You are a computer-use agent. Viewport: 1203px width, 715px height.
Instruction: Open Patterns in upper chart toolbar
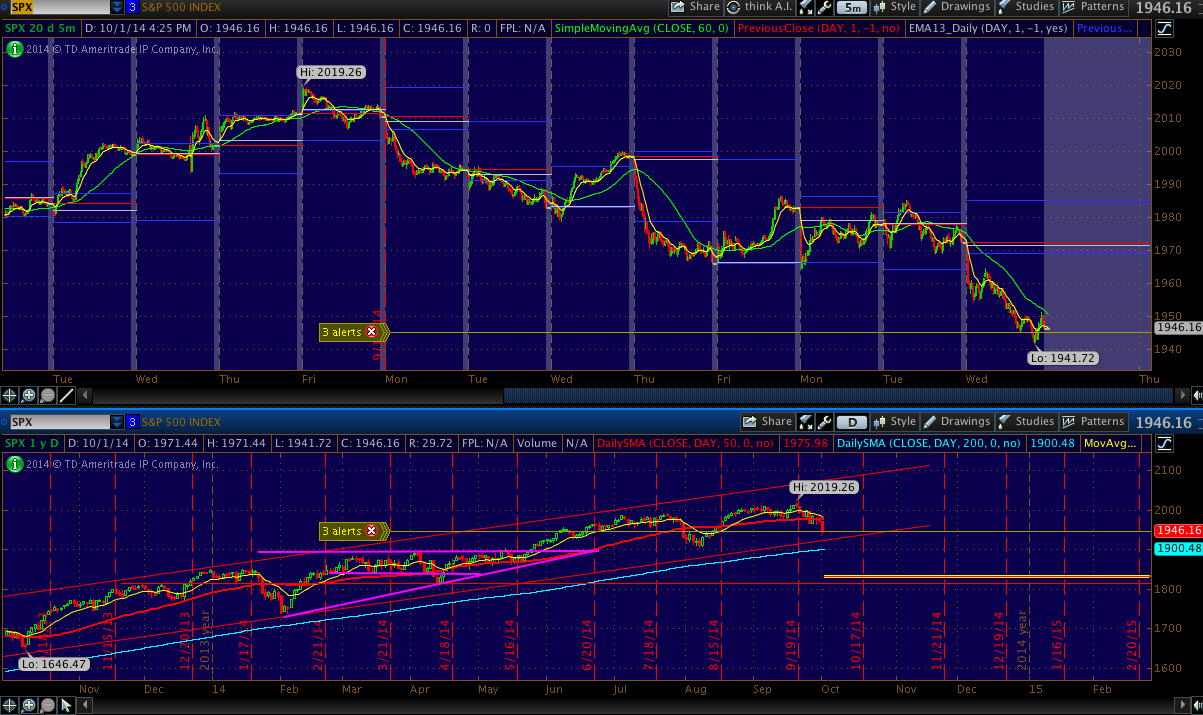[x=1092, y=7]
